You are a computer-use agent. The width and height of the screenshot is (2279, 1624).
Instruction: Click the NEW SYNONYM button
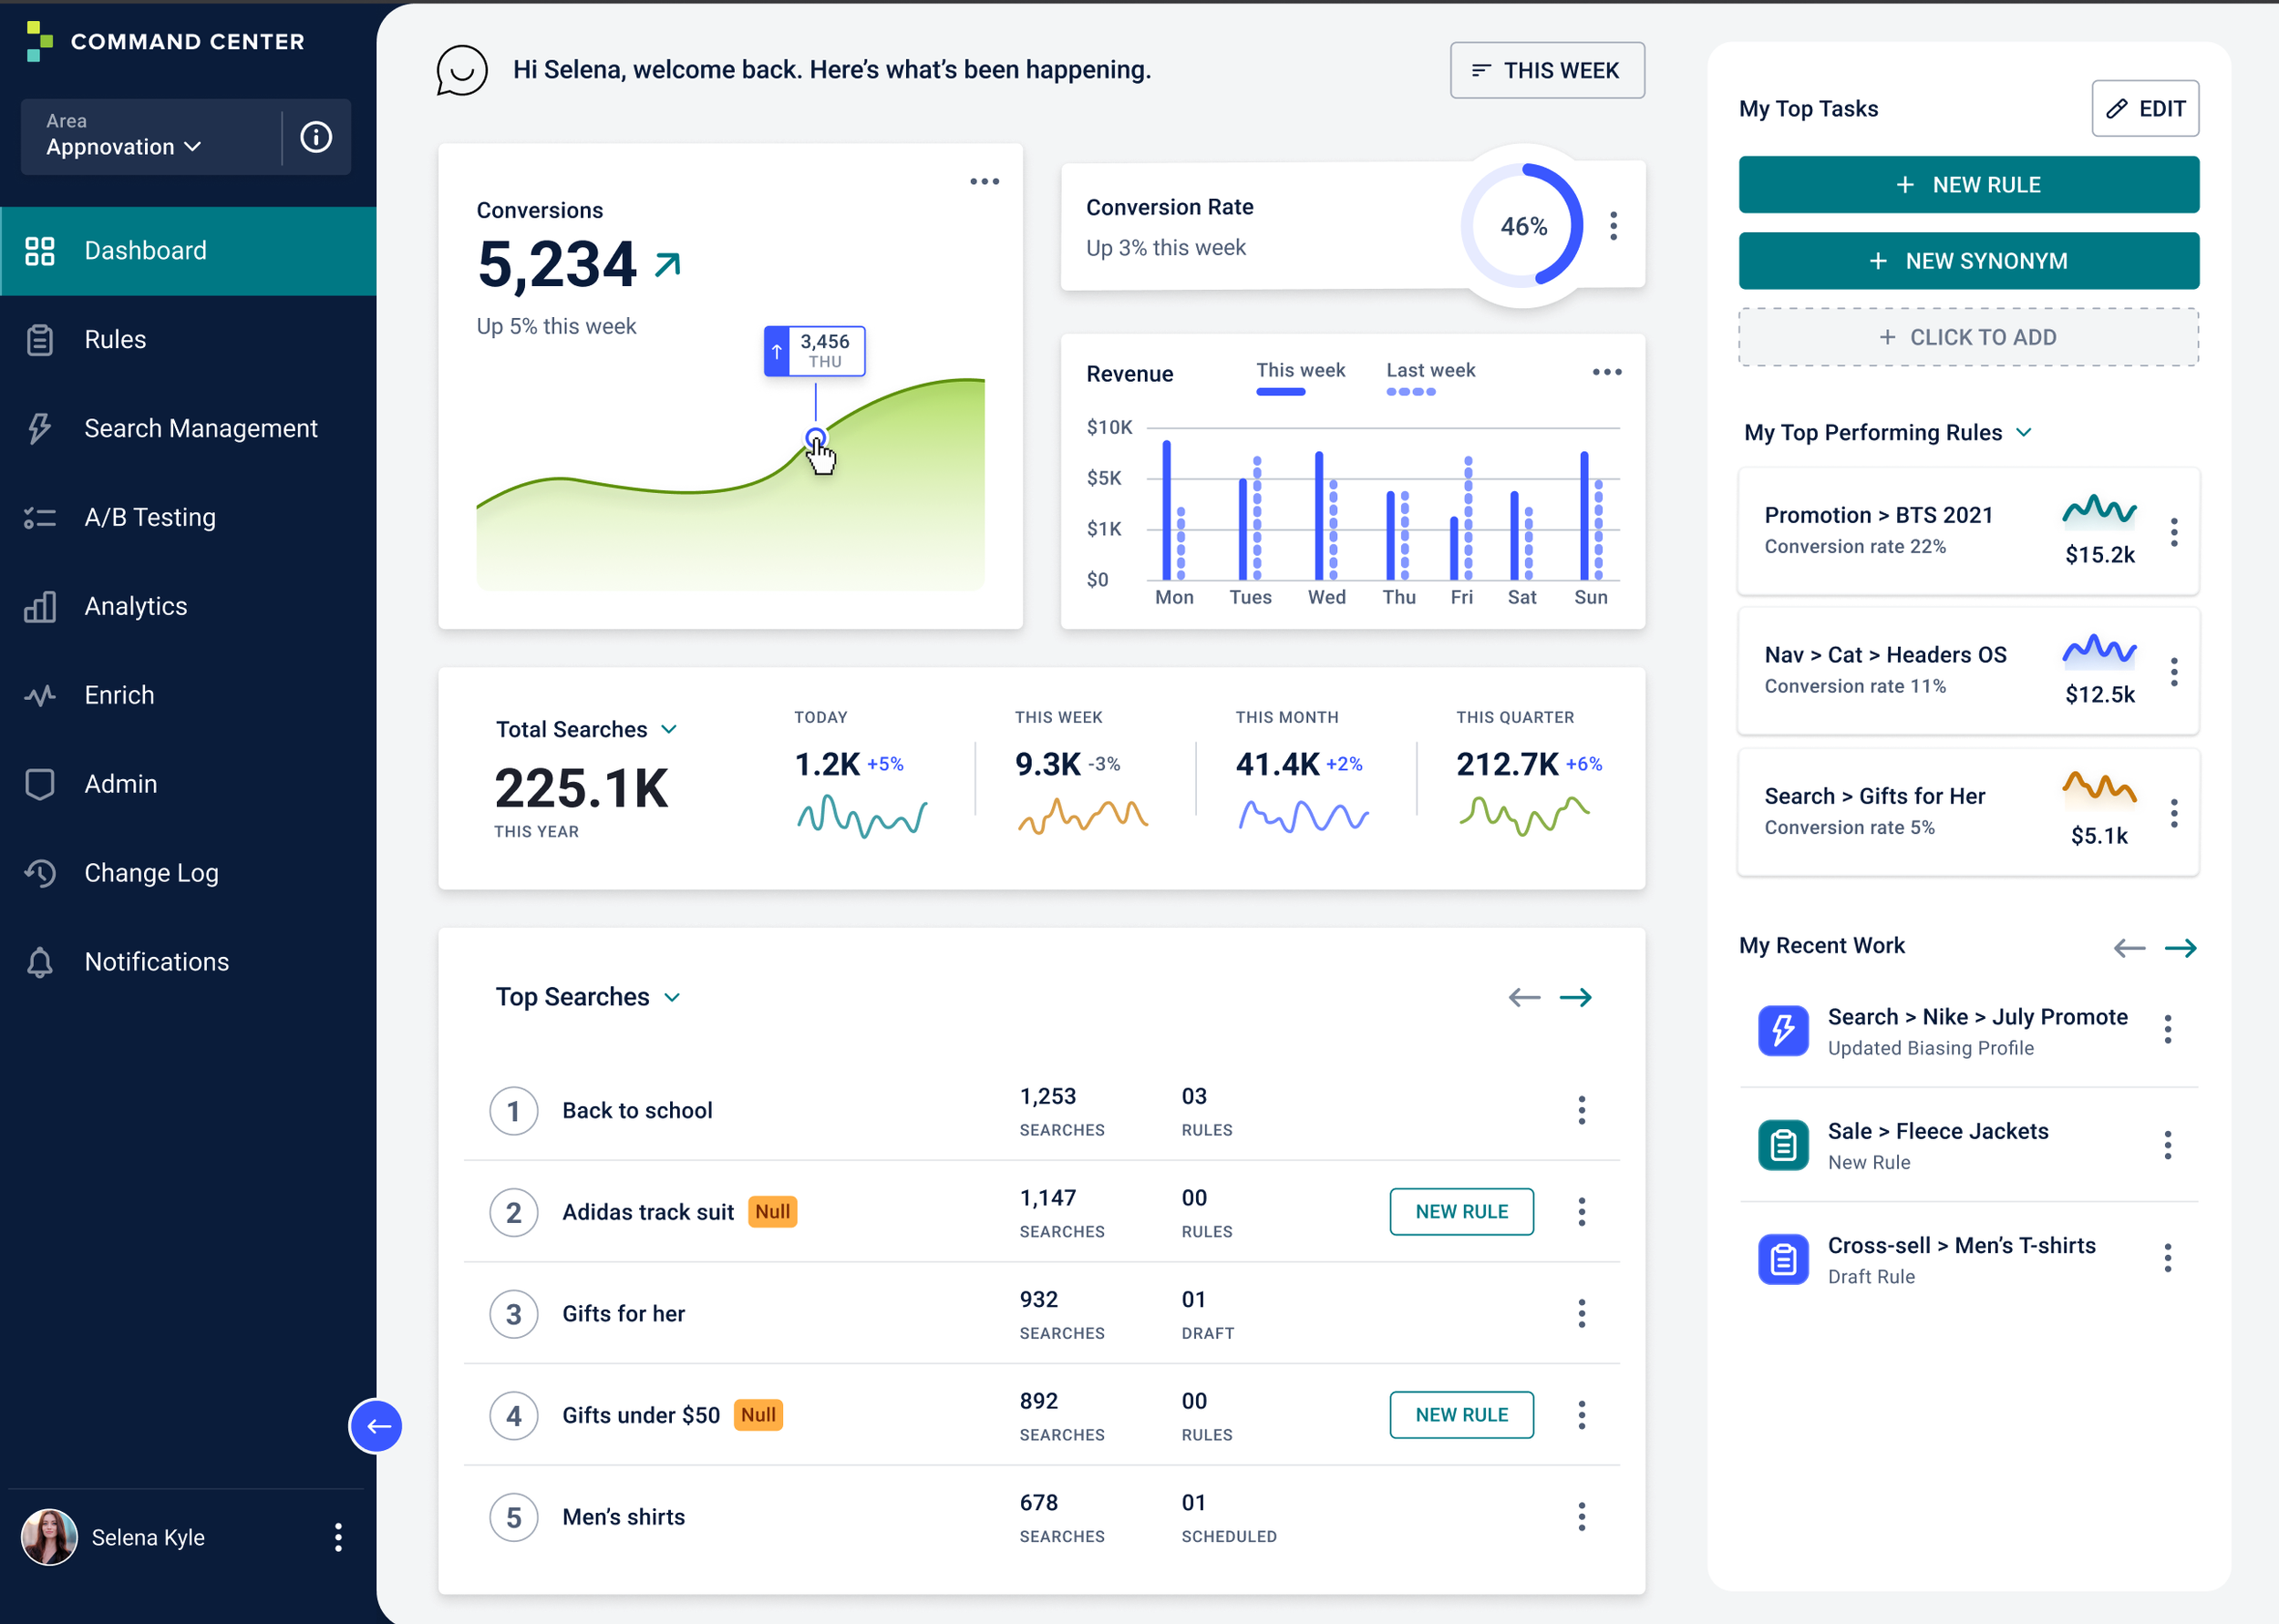1968,261
